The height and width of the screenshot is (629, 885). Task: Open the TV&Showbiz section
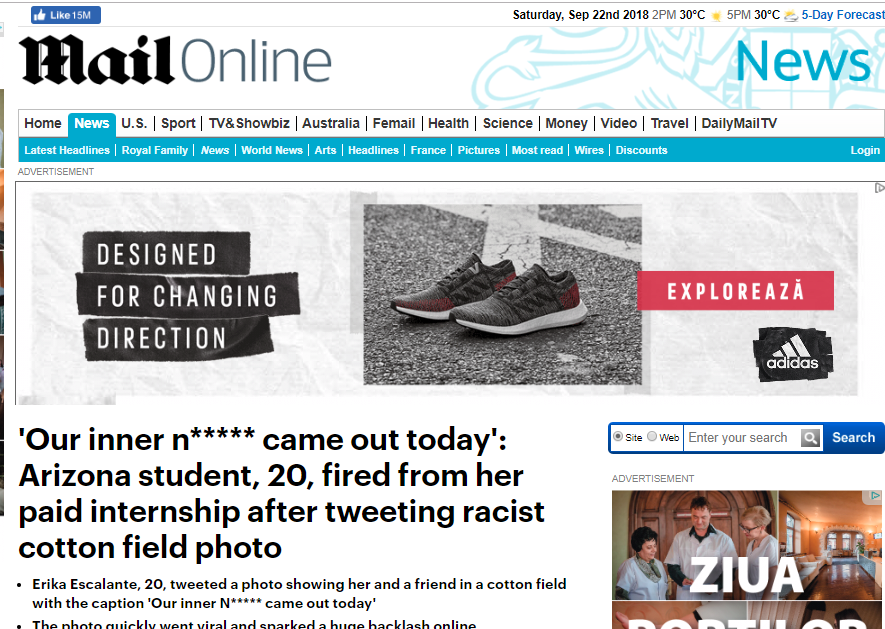(249, 123)
